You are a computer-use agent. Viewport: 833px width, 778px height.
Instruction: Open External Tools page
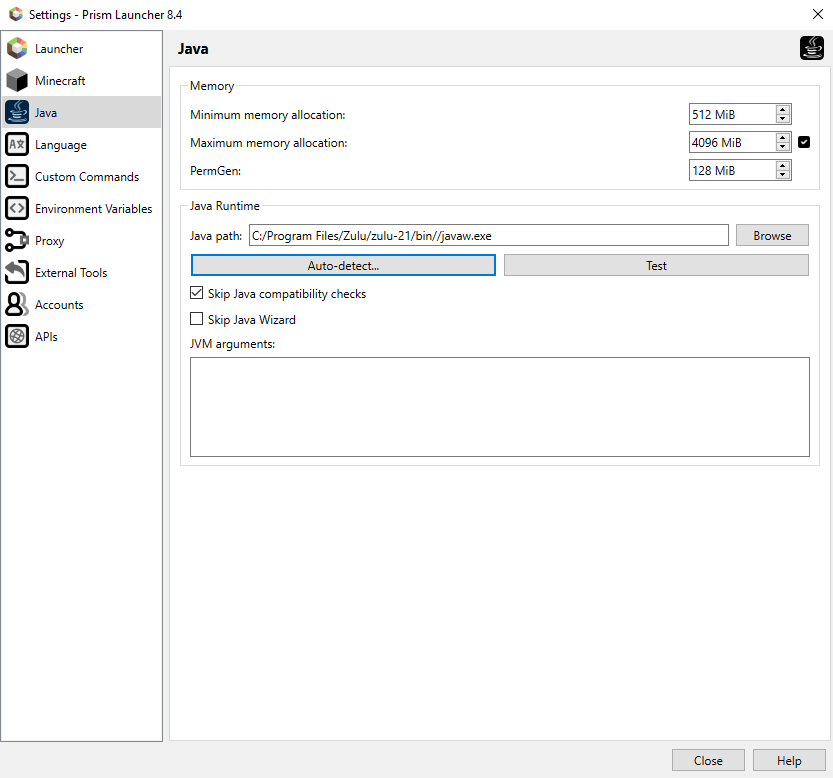click(82, 272)
